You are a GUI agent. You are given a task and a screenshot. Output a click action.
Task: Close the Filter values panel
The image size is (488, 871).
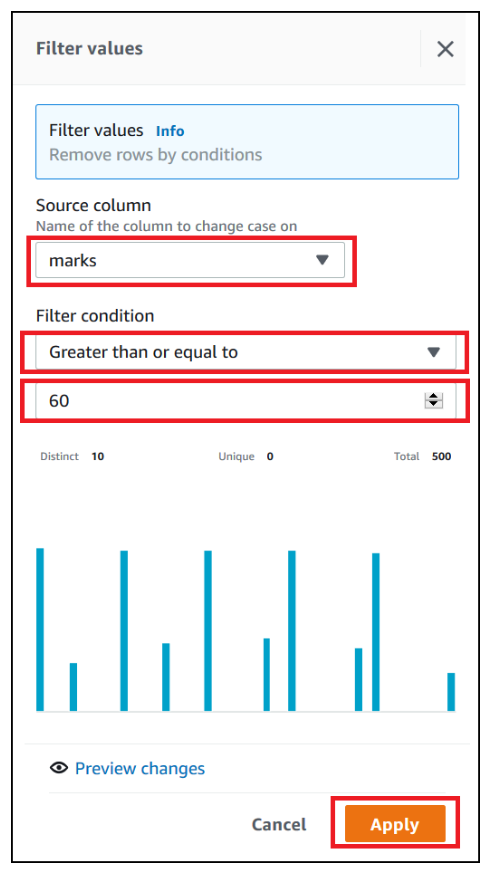(445, 49)
